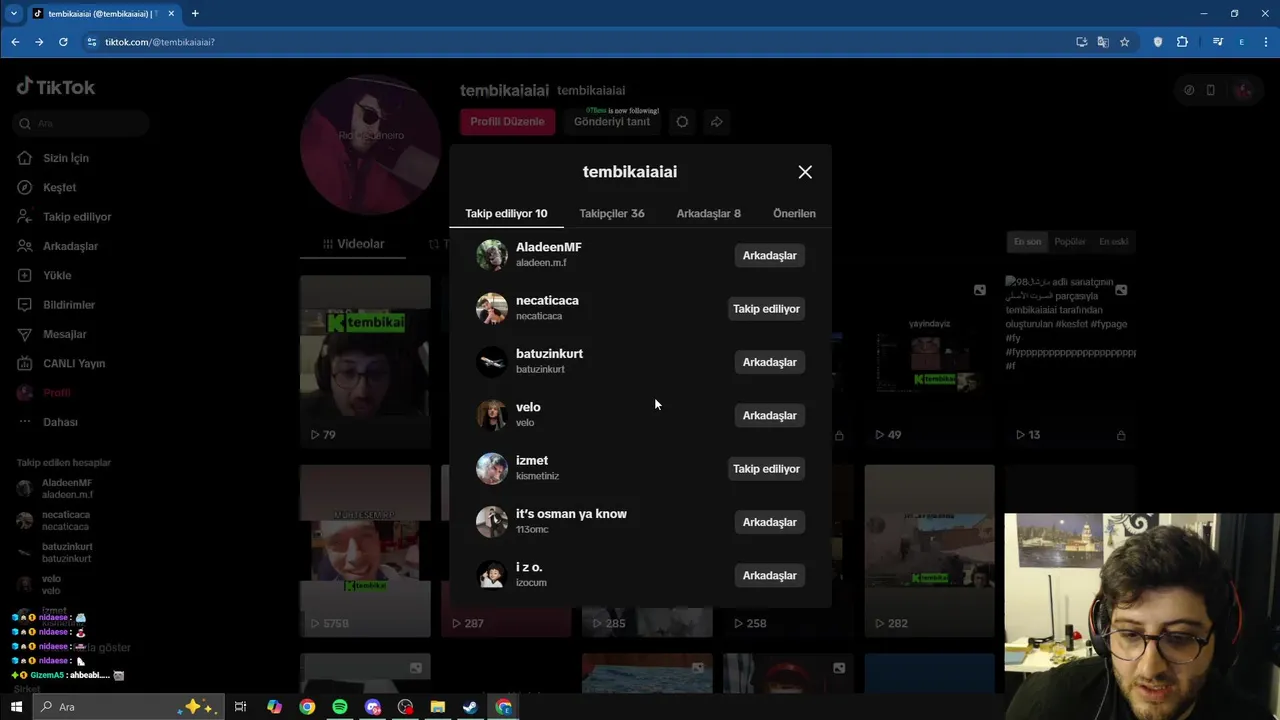Image resolution: width=1280 pixels, height=720 pixels.
Task: Open Chrome three-dot menu
Action: (1265, 42)
